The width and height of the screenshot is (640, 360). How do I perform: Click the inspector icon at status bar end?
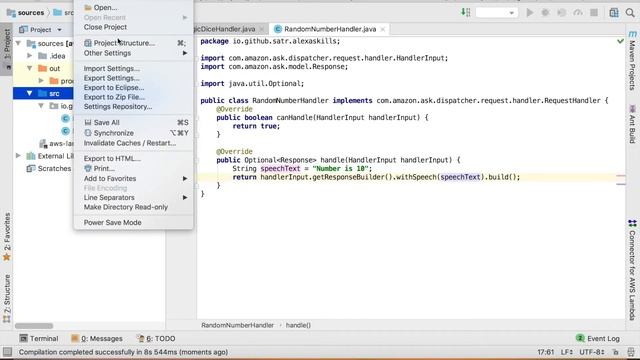pos(631,352)
